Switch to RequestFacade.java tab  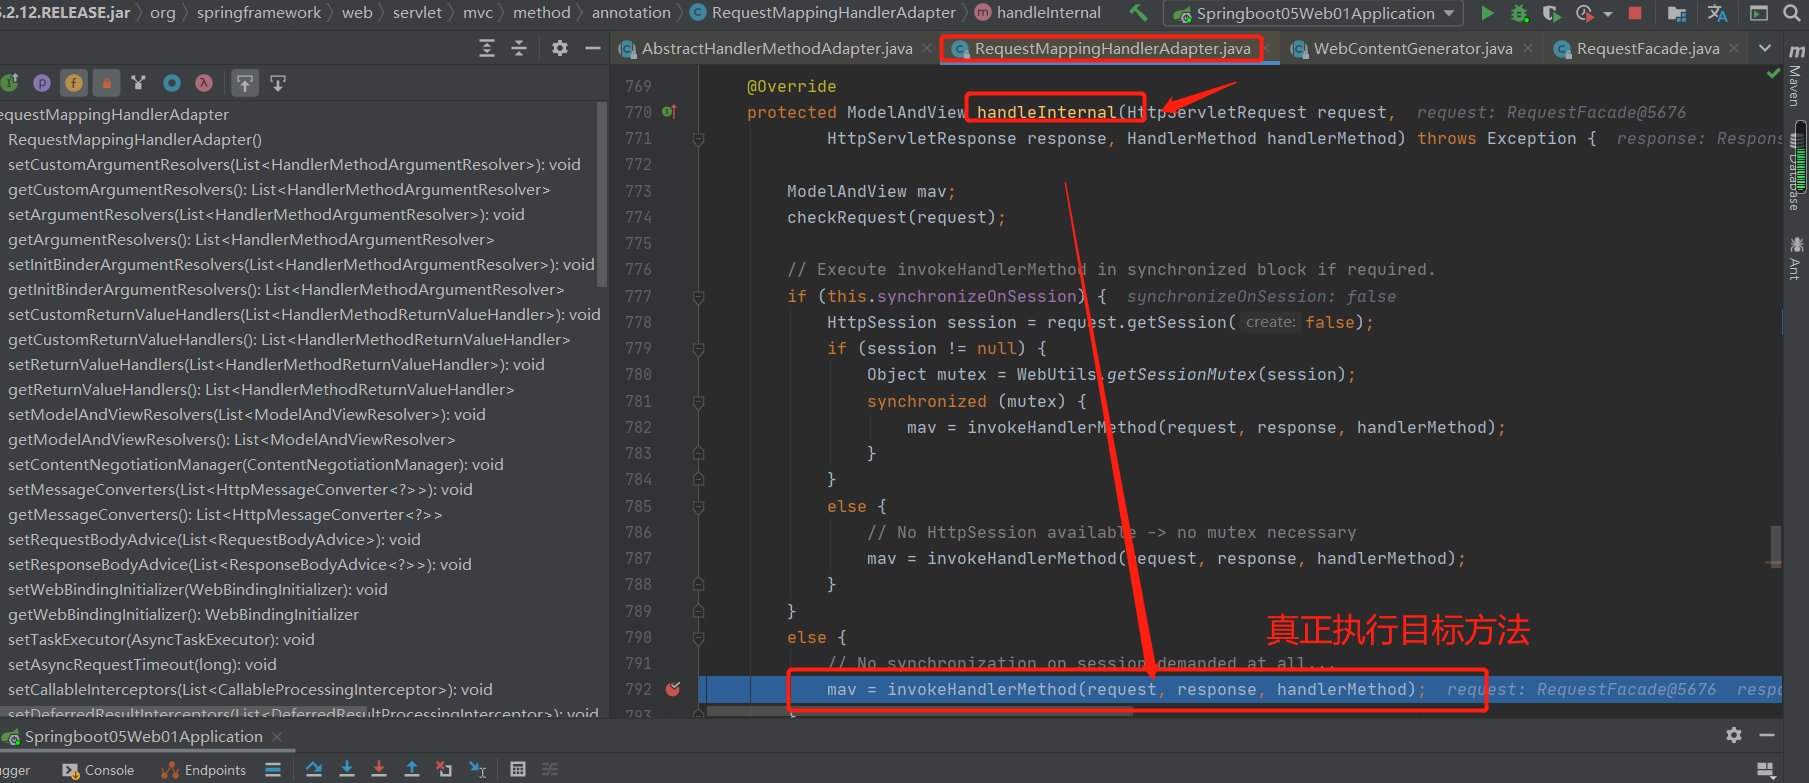tap(1648, 48)
